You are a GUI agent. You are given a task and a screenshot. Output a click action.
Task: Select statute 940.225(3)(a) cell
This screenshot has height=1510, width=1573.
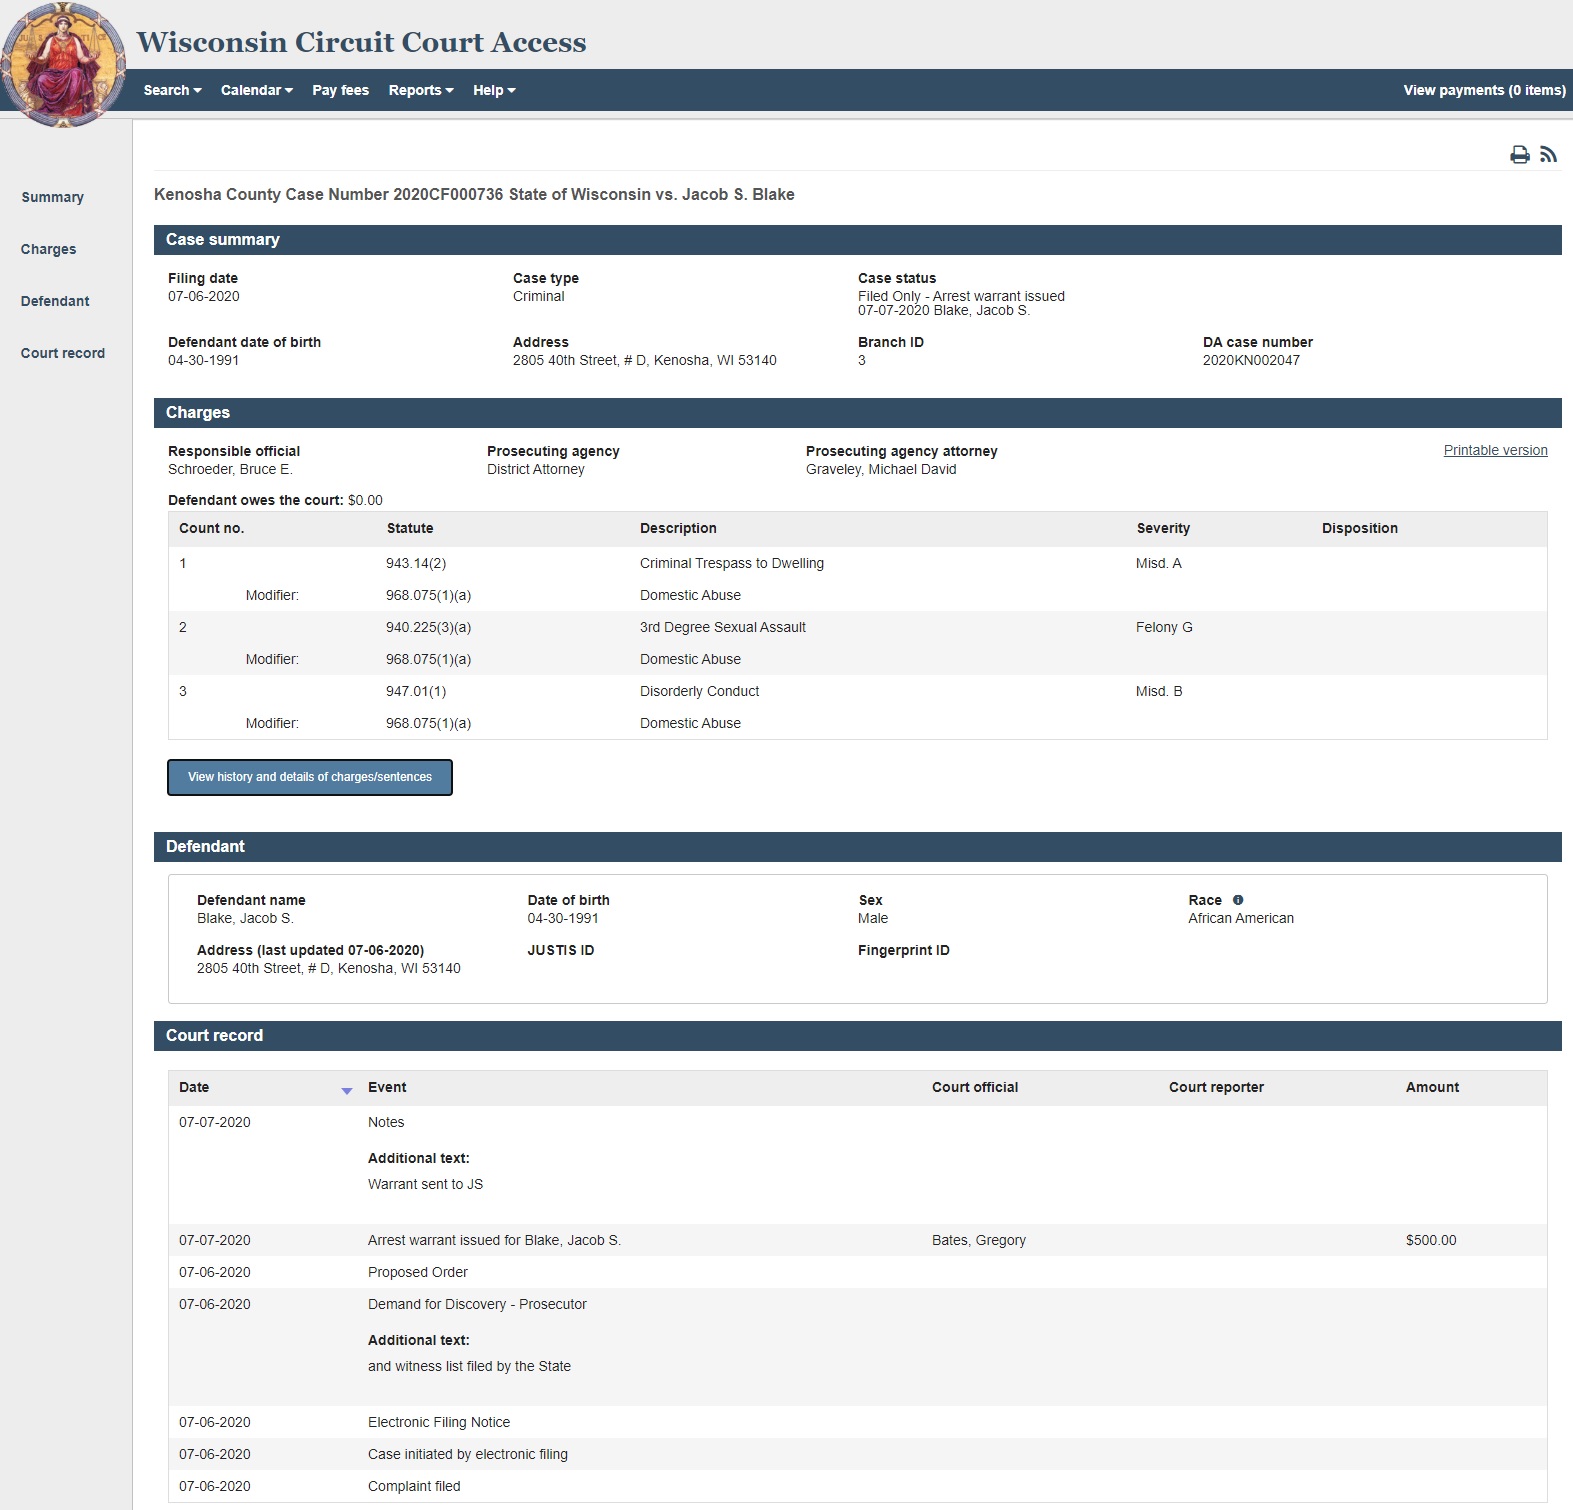[428, 627]
